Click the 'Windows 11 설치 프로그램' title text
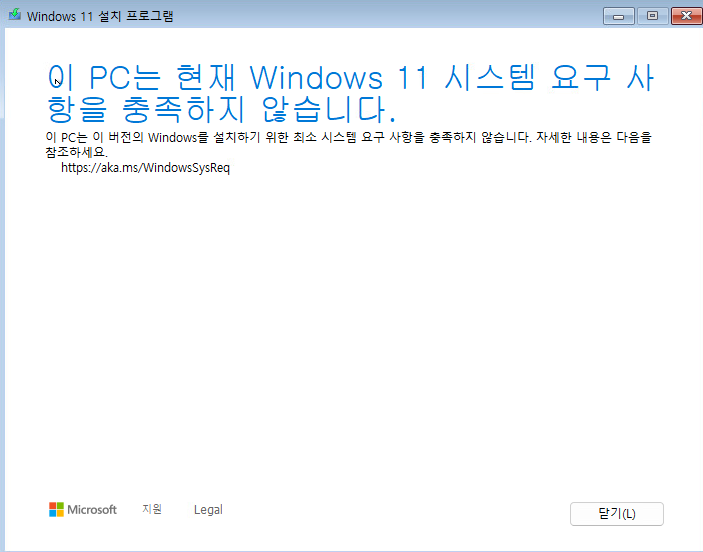The height and width of the screenshot is (552, 703). pos(100,16)
